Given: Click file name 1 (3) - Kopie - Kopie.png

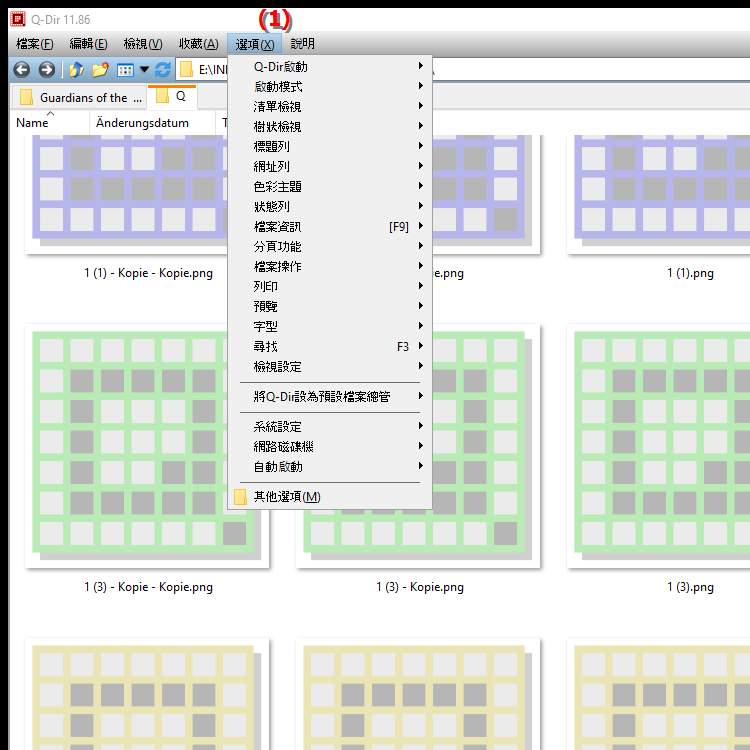Looking at the screenshot, I should [x=148, y=587].
